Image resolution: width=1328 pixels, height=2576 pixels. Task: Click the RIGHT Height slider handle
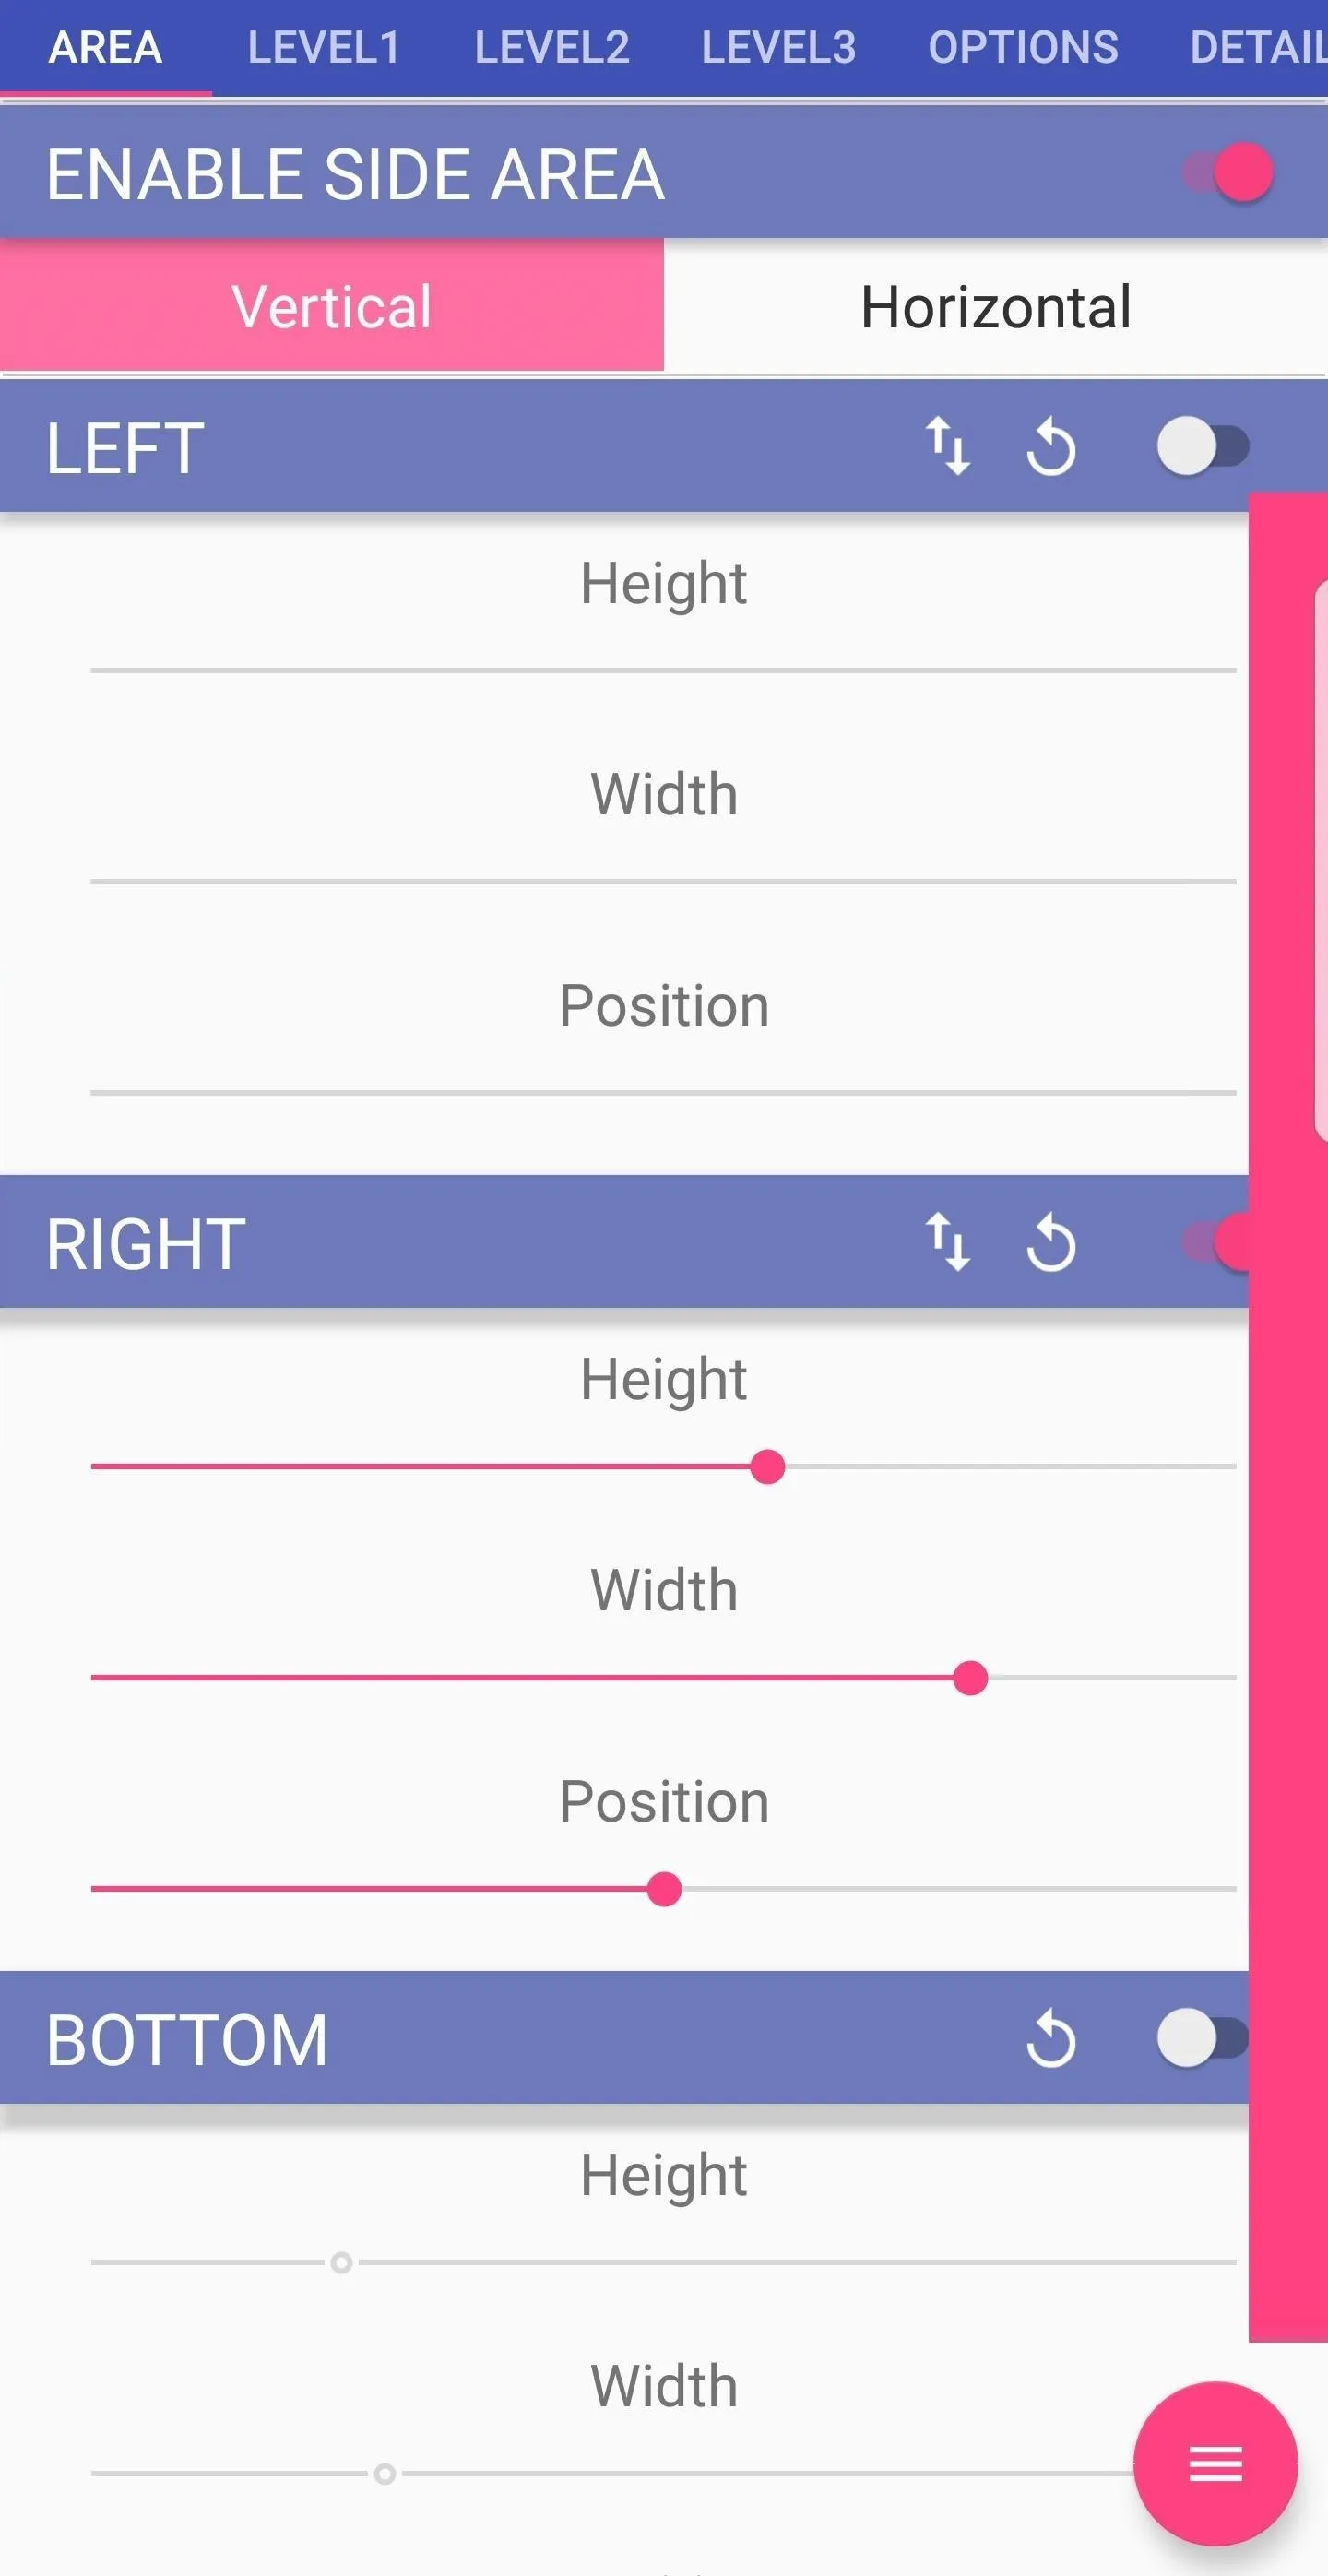tap(767, 1467)
